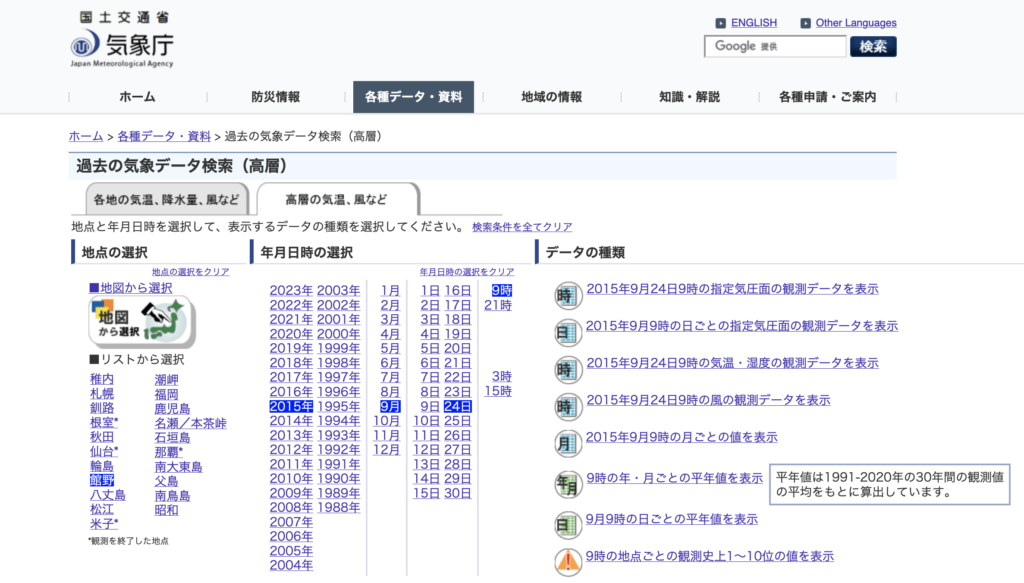1024x583 pixels.
Task: Select day 24日
Action: (457, 406)
